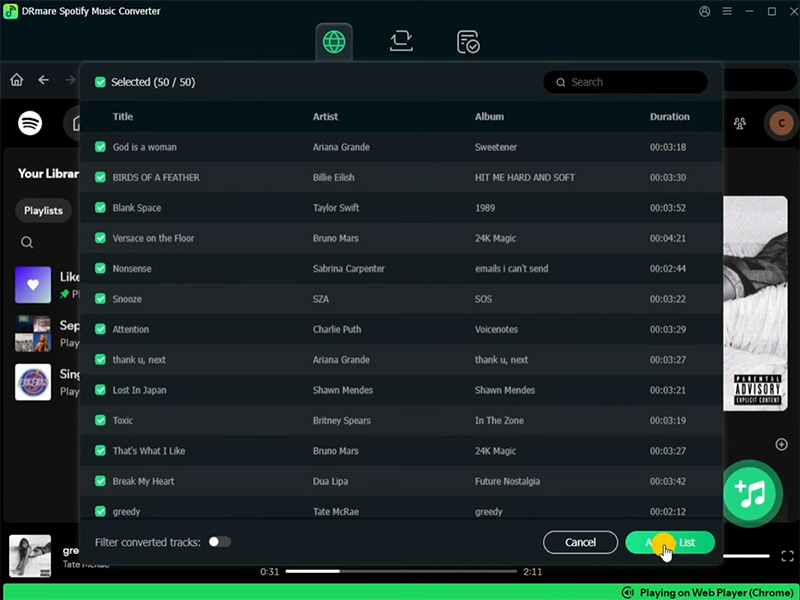
Task: Open the Bee Gees playlist thumbnail
Action: (33, 382)
